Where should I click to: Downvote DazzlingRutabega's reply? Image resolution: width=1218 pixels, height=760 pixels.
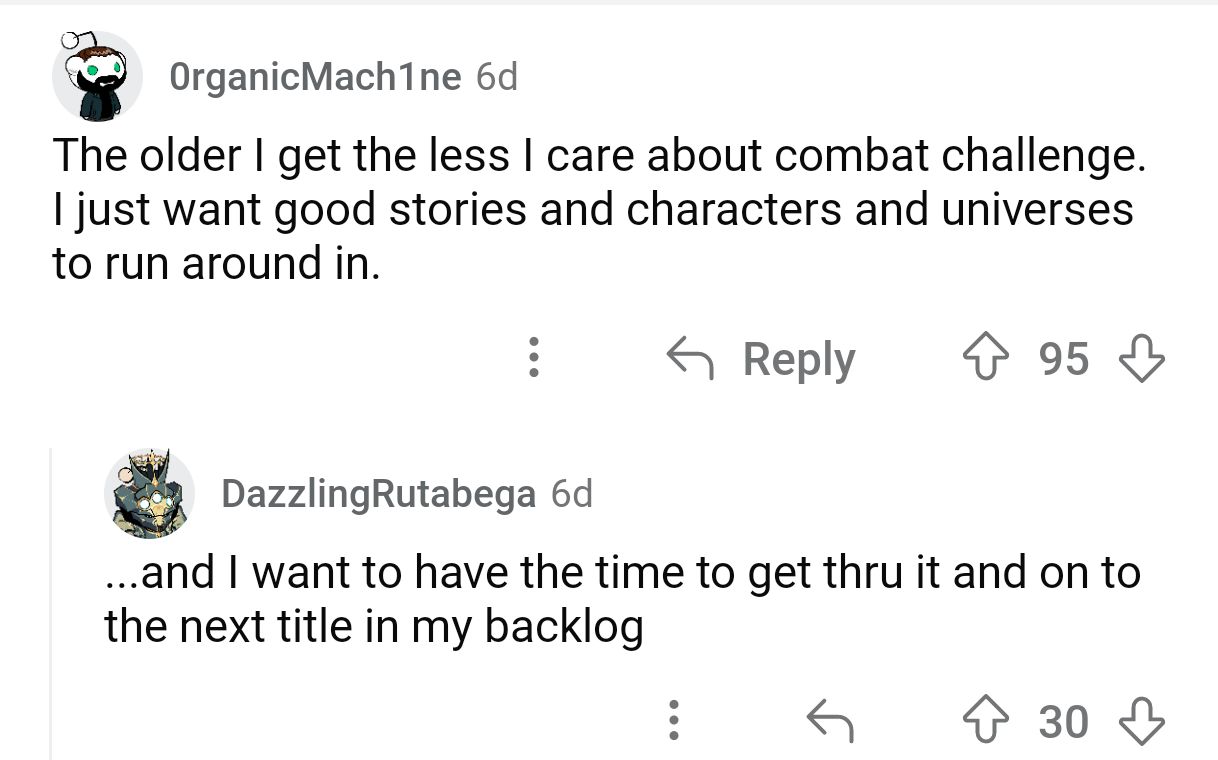[x=1143, y=721]
